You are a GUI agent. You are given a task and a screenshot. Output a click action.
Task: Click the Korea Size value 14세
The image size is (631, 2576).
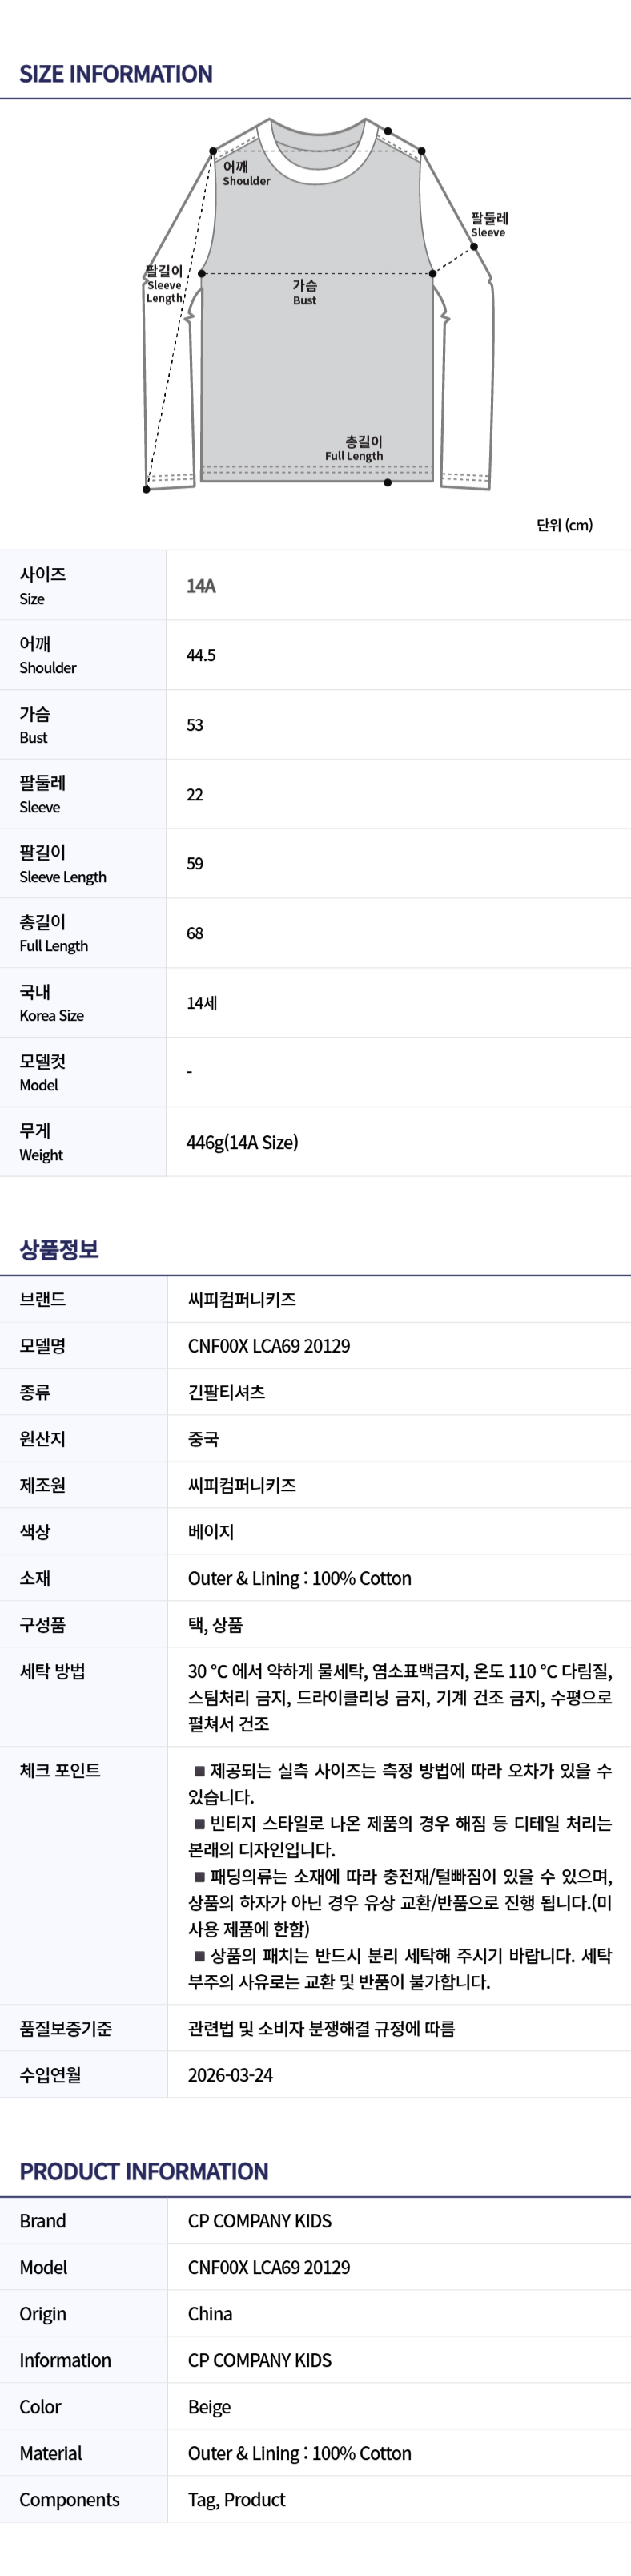click(202, 1002)
